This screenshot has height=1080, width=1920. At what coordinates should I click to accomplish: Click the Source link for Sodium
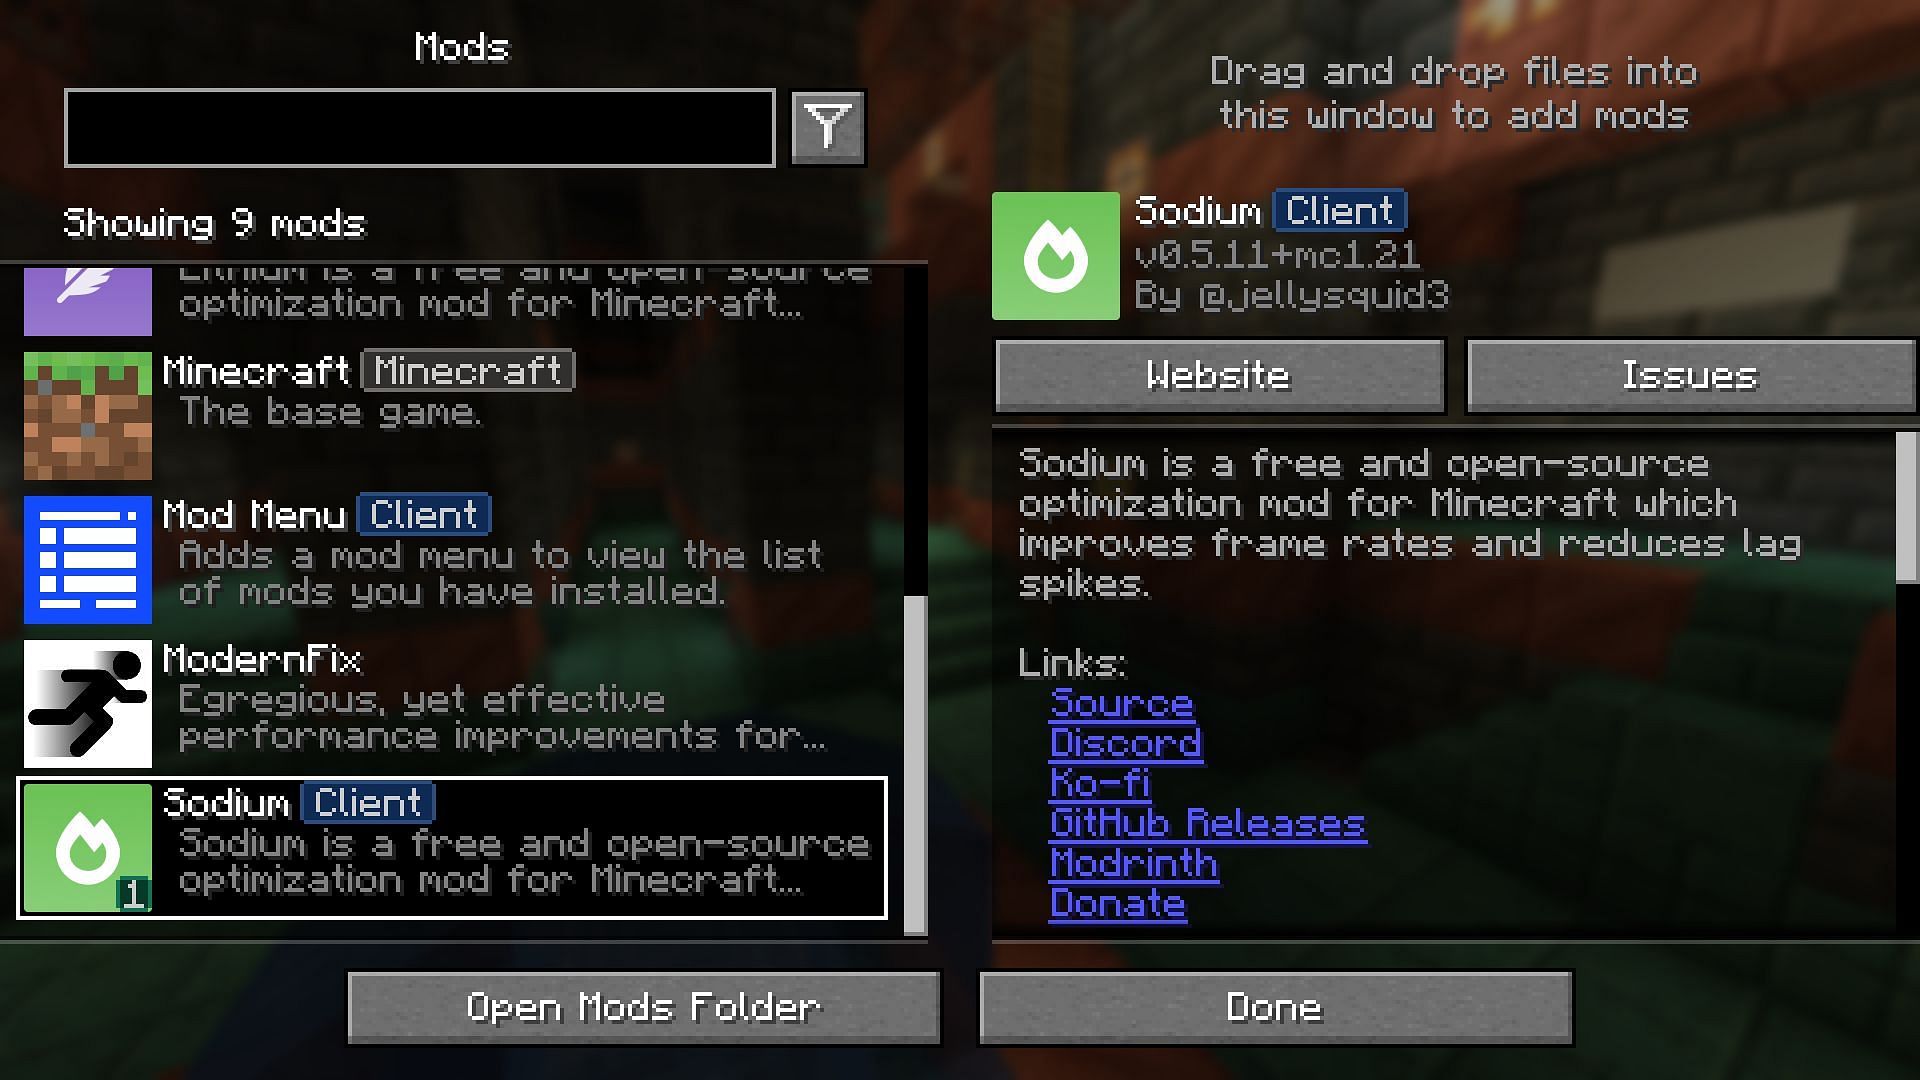tap(1121, 702)
